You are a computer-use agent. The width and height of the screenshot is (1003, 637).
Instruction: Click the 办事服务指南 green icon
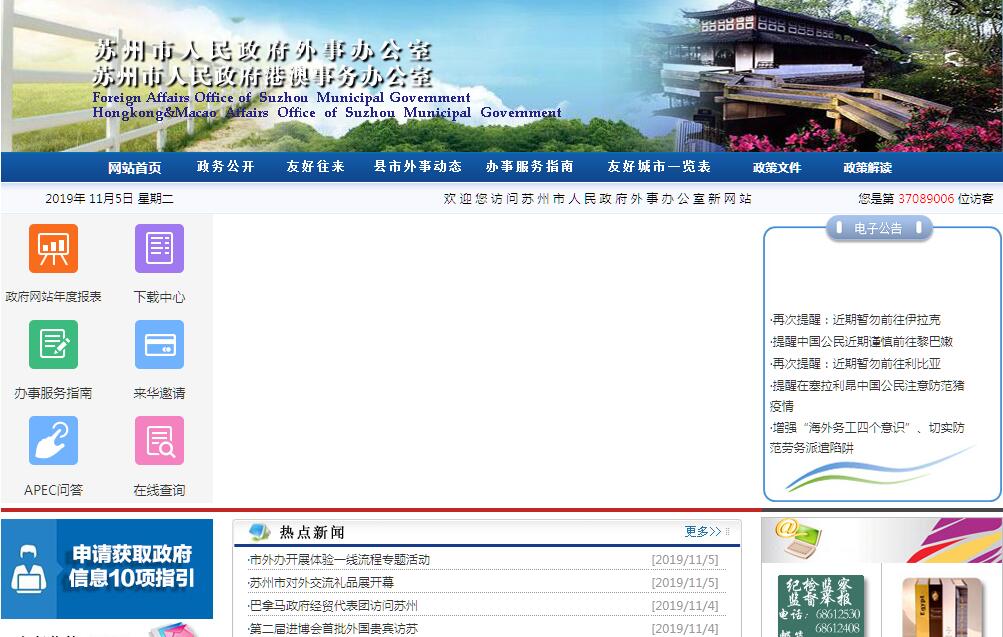(x=53, y=345)
